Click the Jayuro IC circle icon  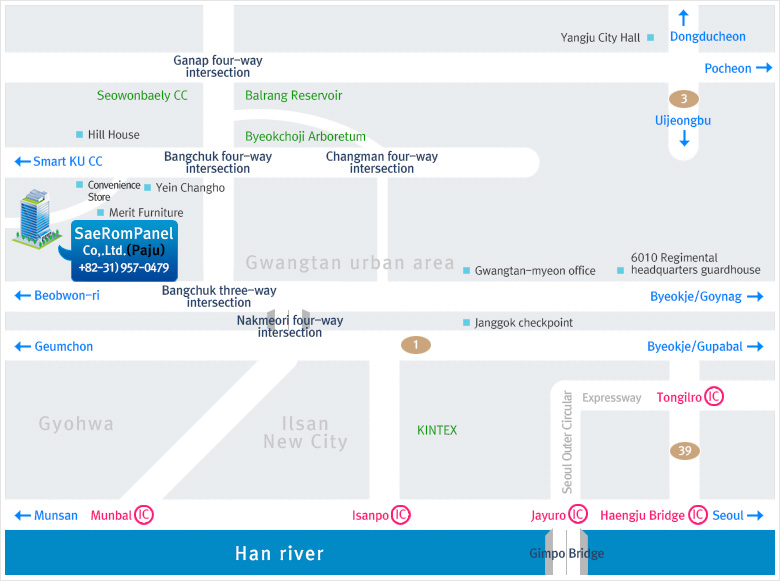click(578, 514)
